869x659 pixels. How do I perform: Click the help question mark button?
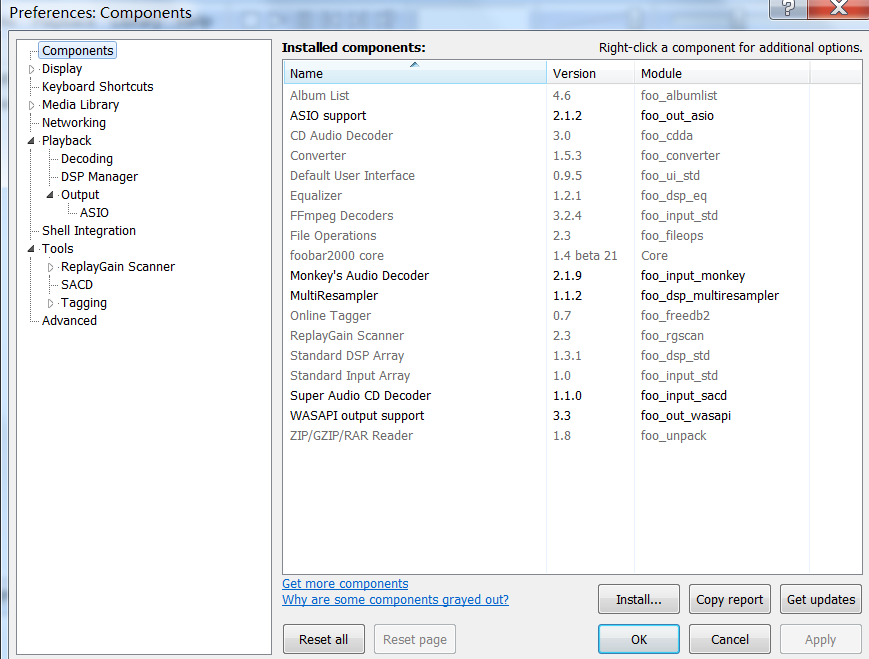pos(789,8)
